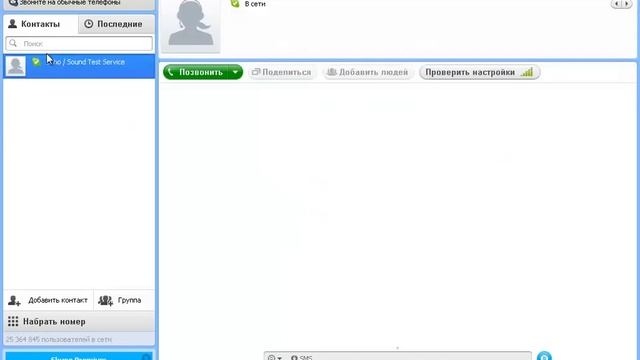
Task: Switch to the Контакты tab
Action: click(40, 24)
